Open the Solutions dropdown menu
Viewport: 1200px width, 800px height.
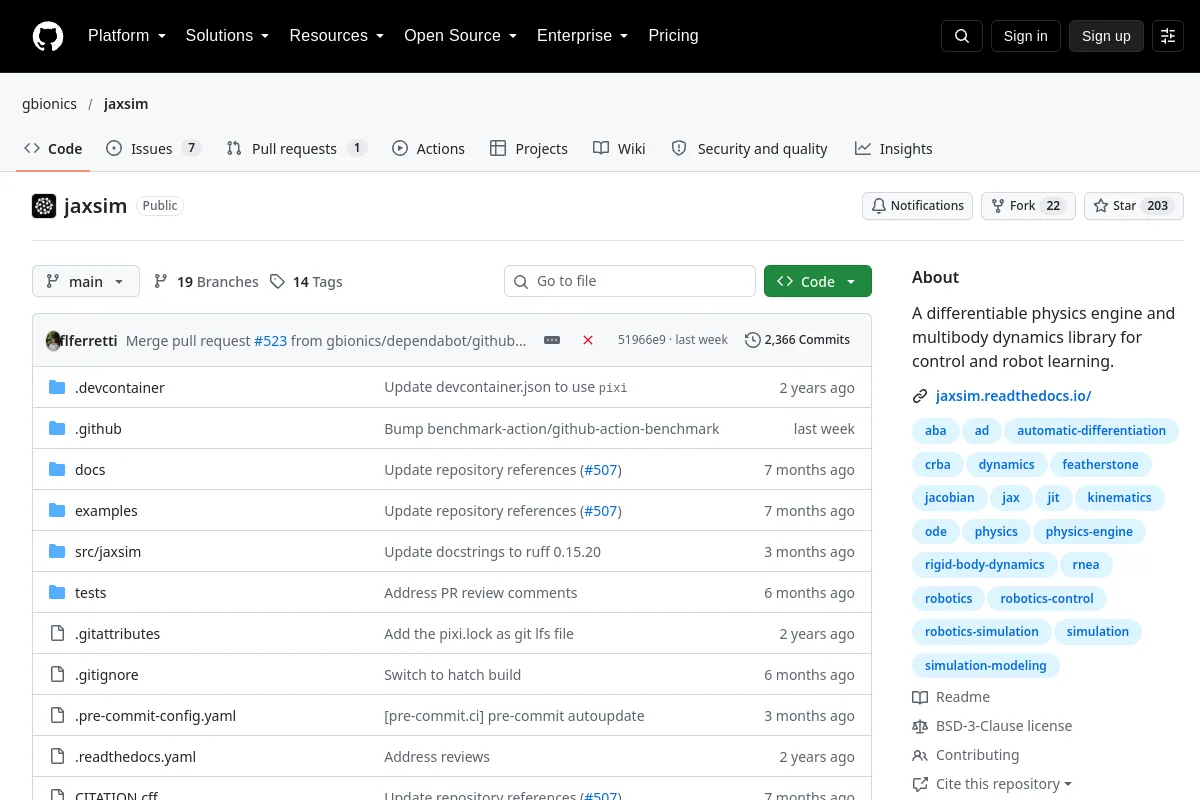[x=227, y=36]
